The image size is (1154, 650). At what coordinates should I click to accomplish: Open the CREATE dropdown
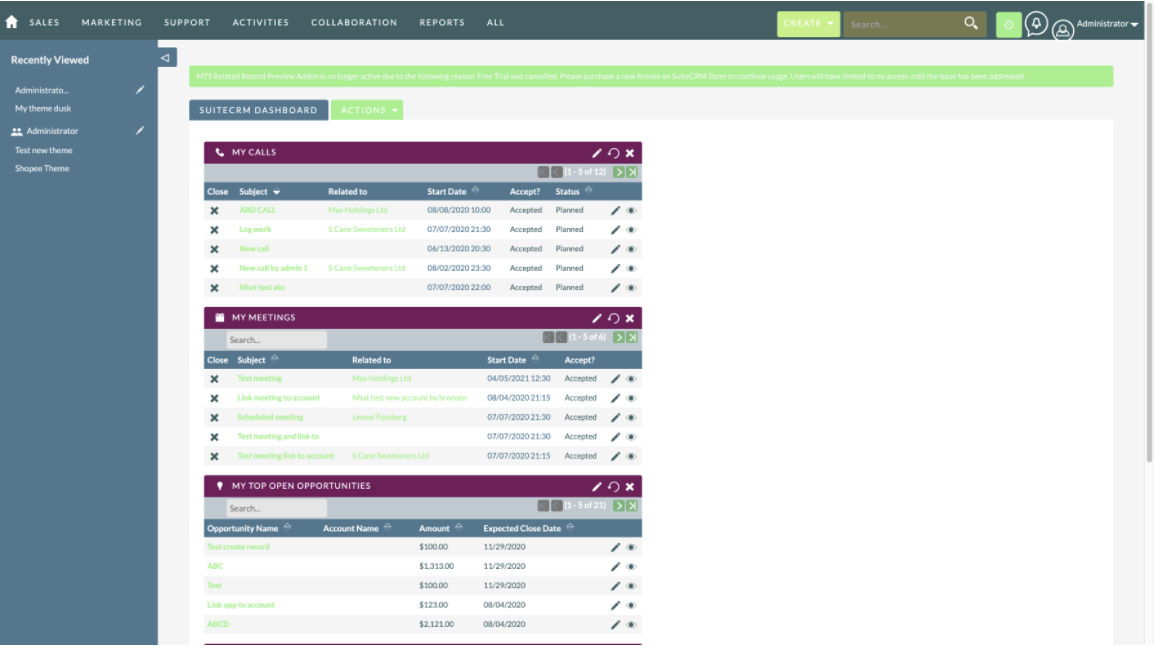(807, 22)
